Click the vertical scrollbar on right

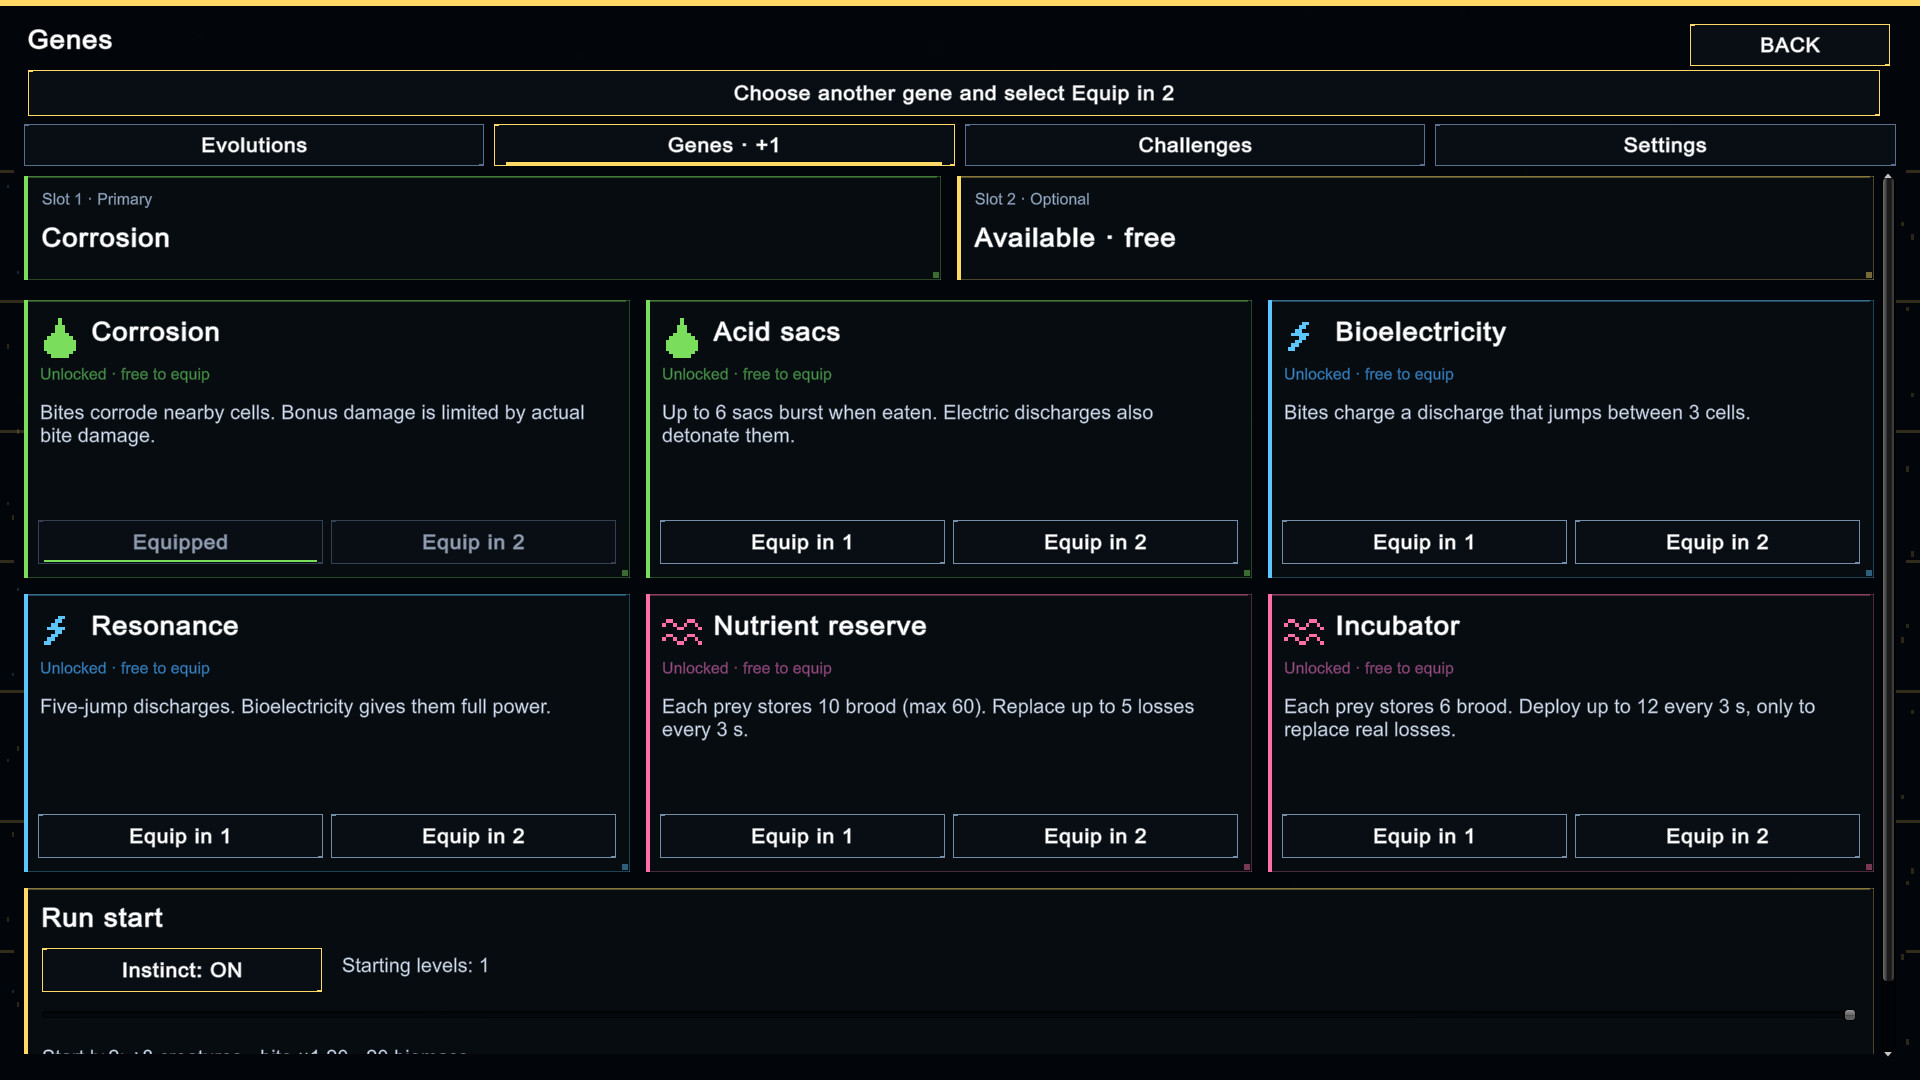point(1888,580)
